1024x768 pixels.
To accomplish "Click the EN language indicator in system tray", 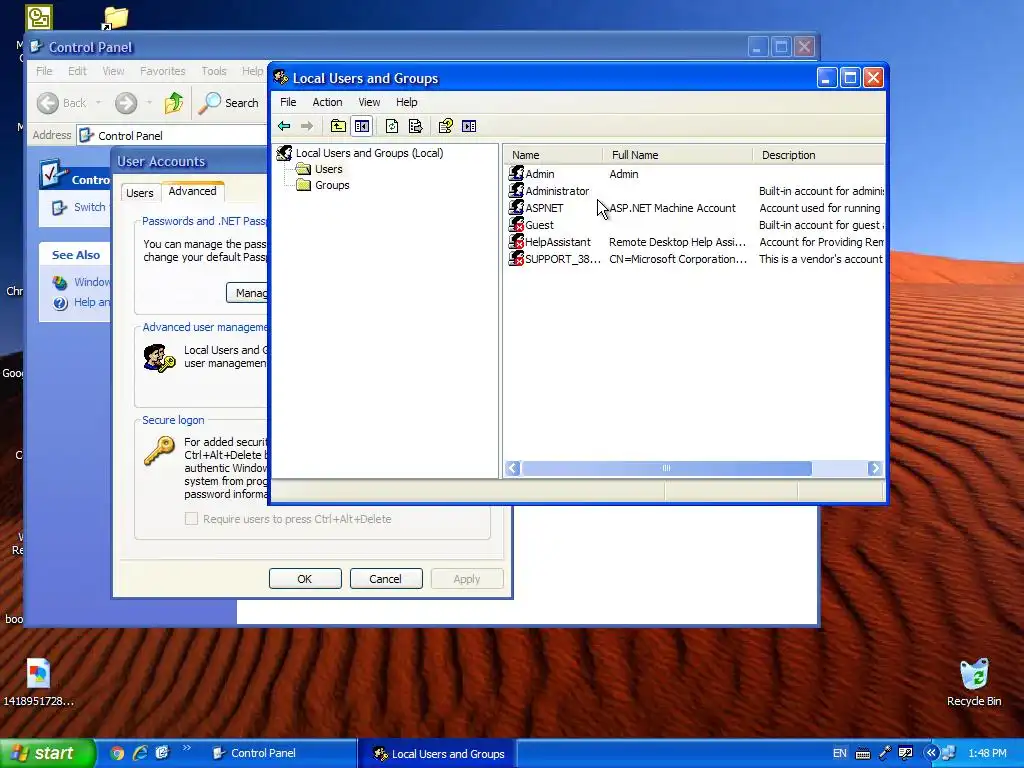I will [840, 753].
